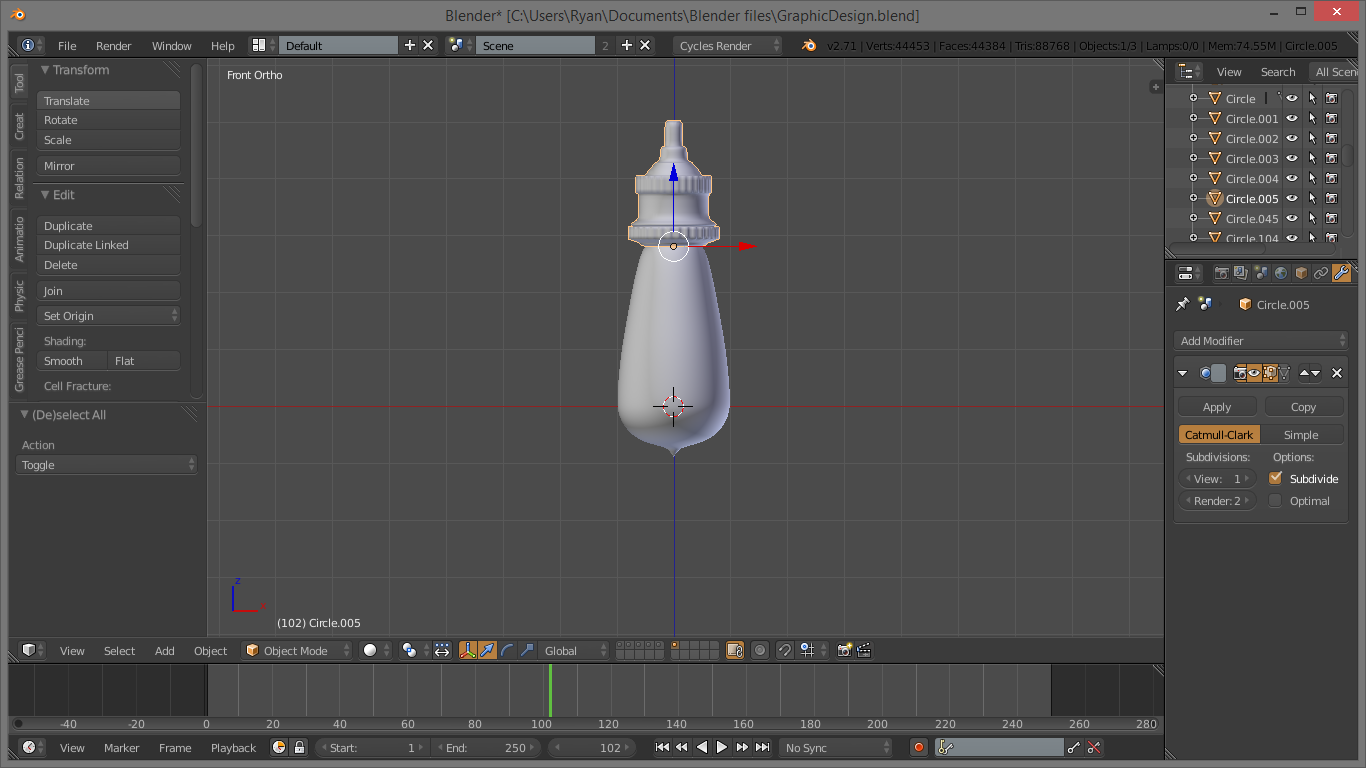Image resolution: width=1366 pixels, height=768 pixels.
Task: Toggle lock camera and layers button
Action: point(735,650)
